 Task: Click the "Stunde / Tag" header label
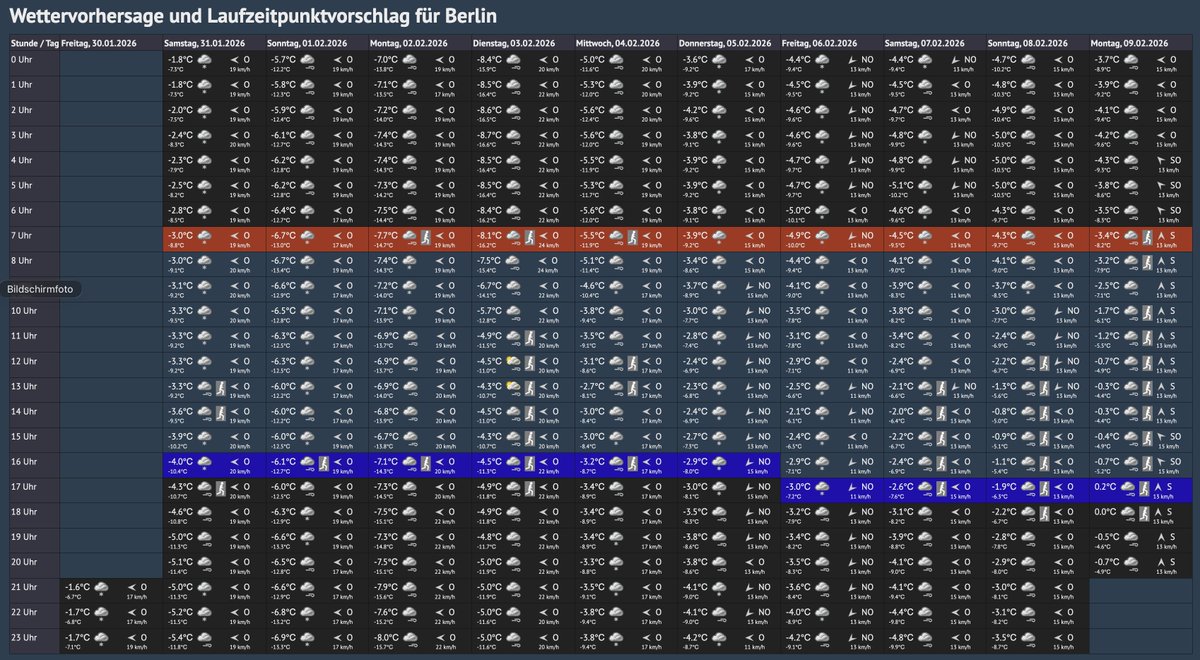pos(33,44)
